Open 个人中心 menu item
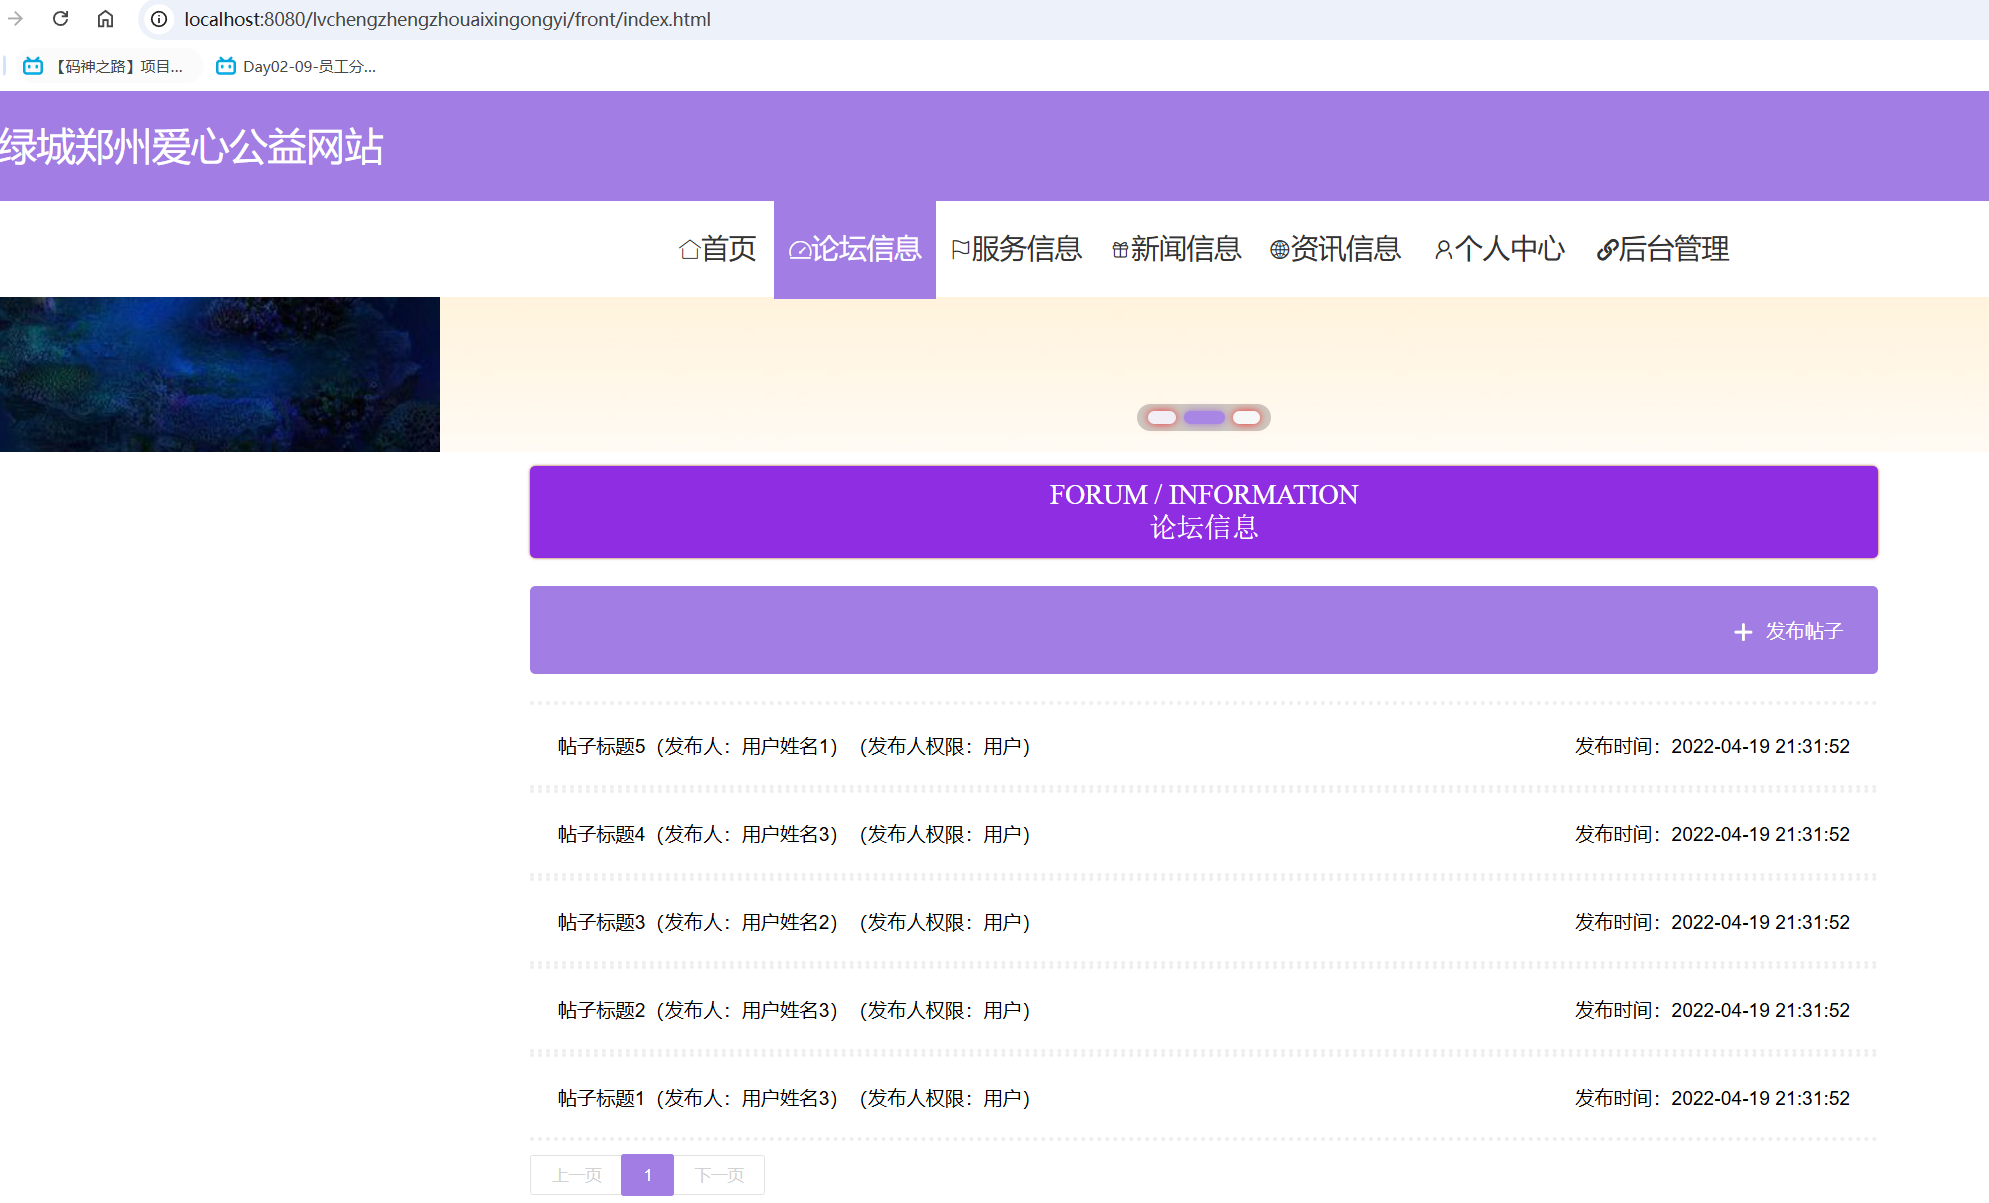 click(x=1499, y=249)
